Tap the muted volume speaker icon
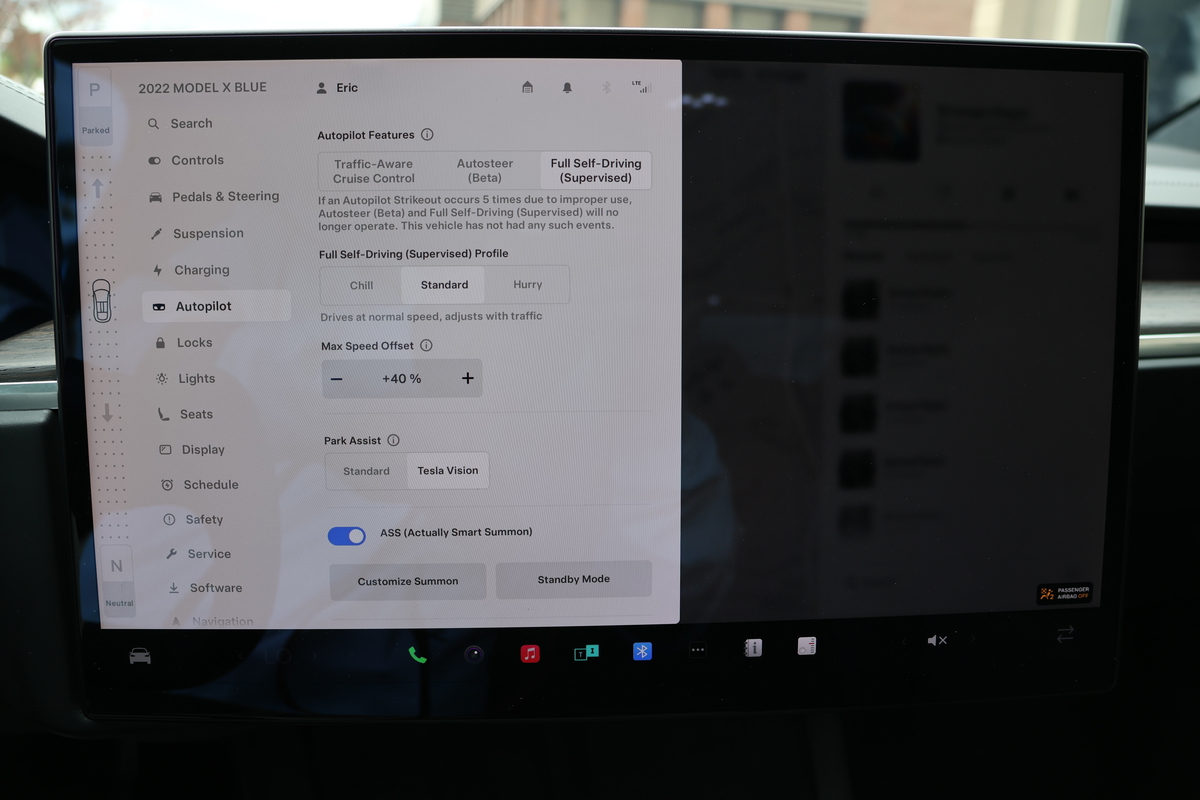1200x800 pixels. (937, 640)
